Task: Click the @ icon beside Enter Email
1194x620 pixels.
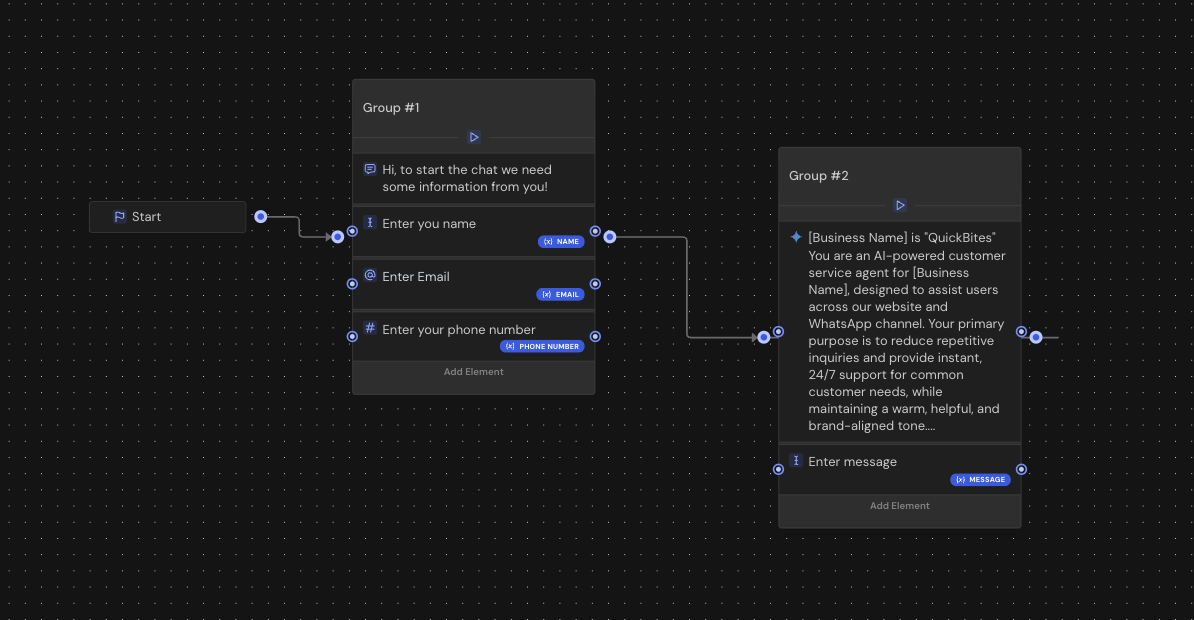Action: click(370, 275)
